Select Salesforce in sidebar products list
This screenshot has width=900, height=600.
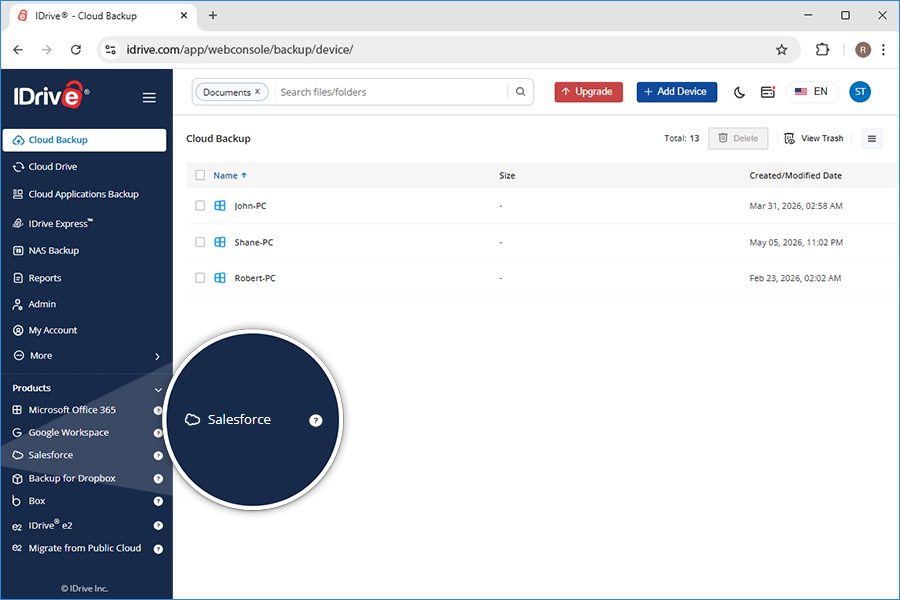[51, 455]
